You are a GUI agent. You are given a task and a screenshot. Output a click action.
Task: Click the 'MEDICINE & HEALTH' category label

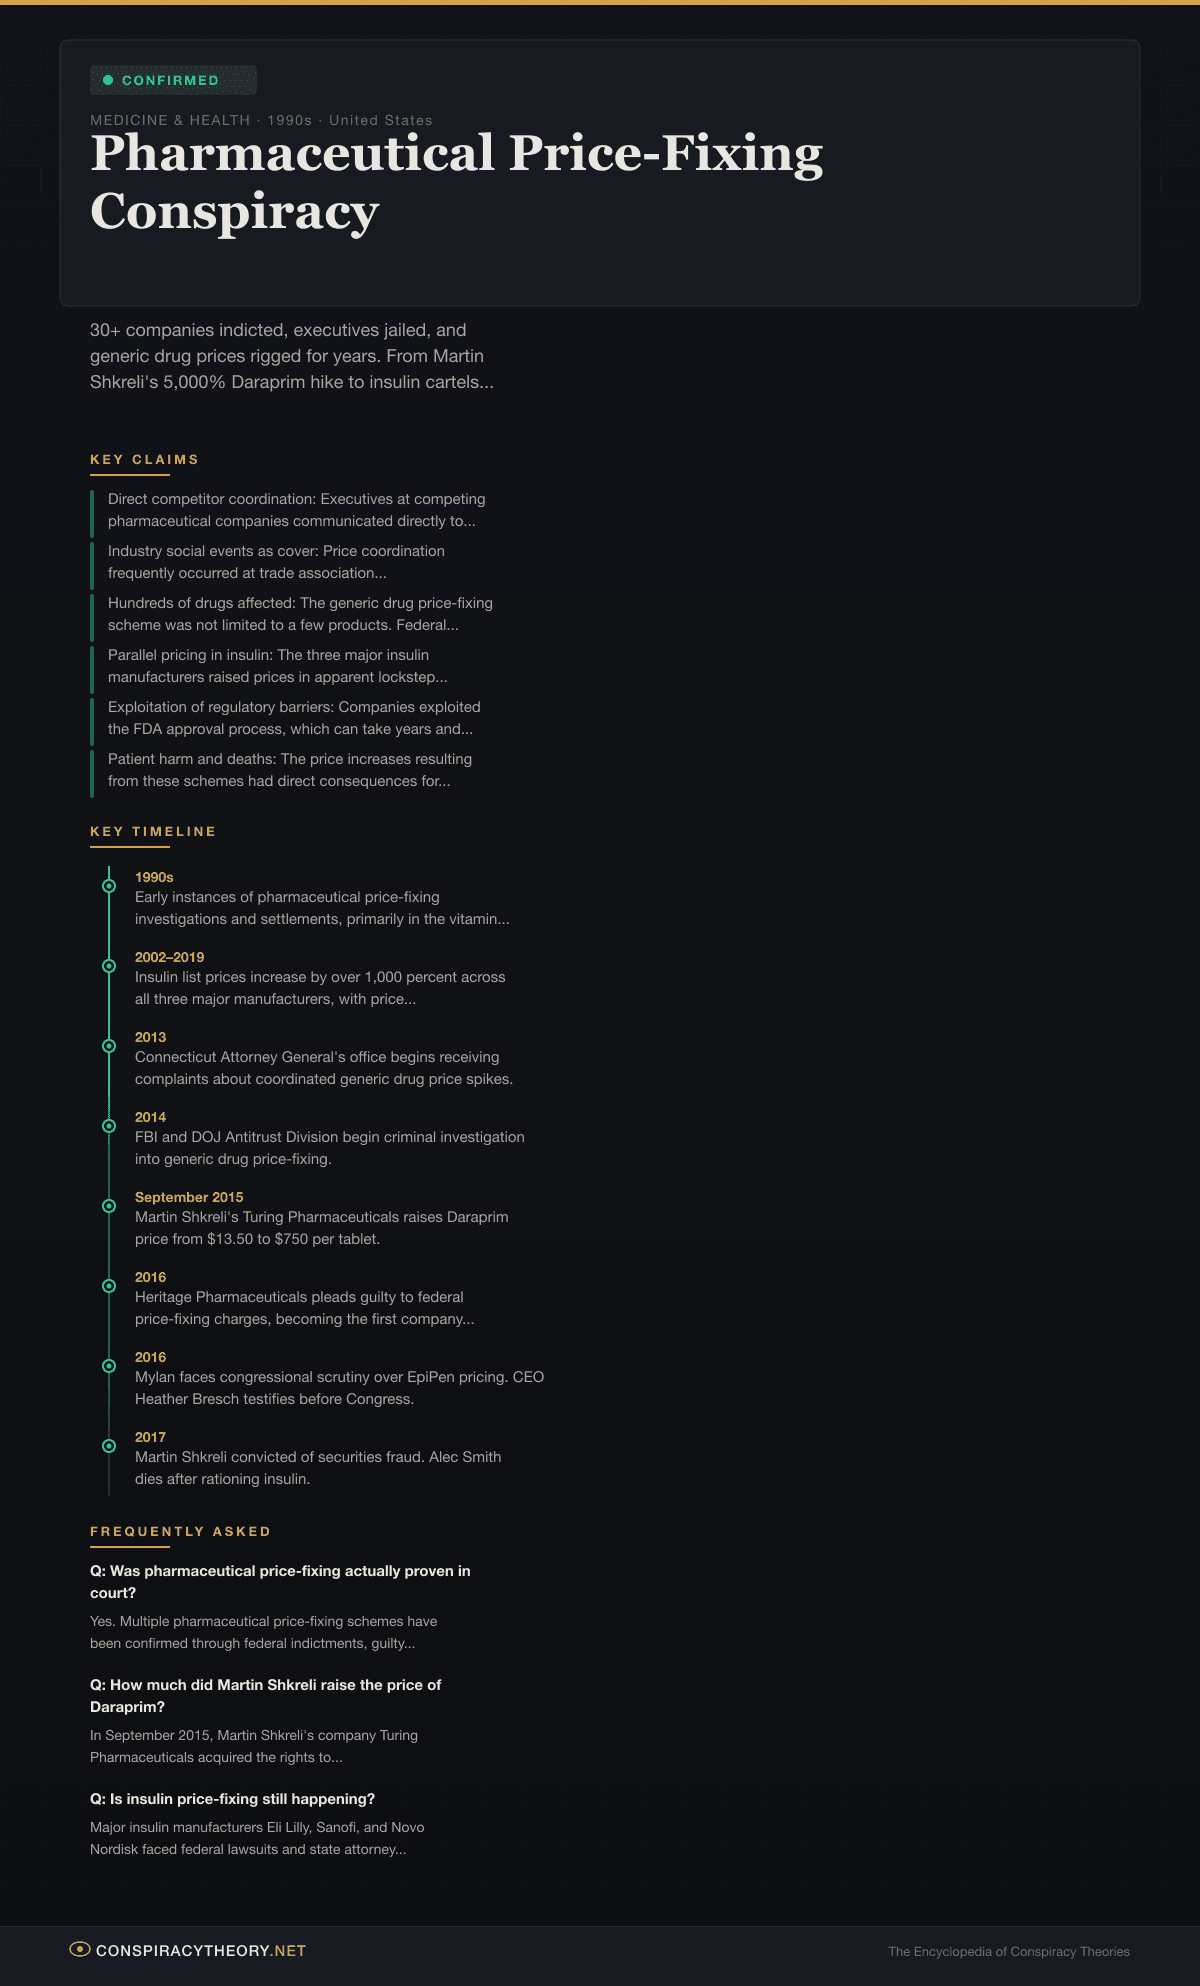click(170, 120)
